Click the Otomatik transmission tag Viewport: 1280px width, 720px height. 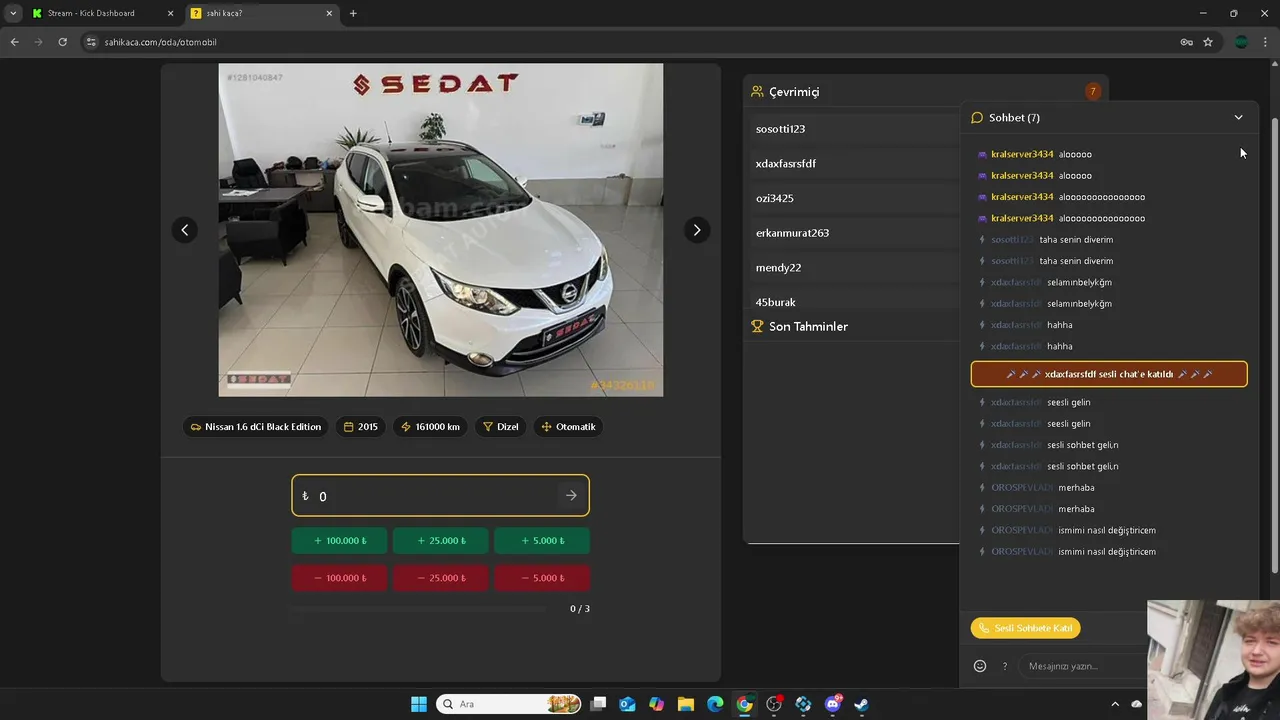click(x=568, y=426)
